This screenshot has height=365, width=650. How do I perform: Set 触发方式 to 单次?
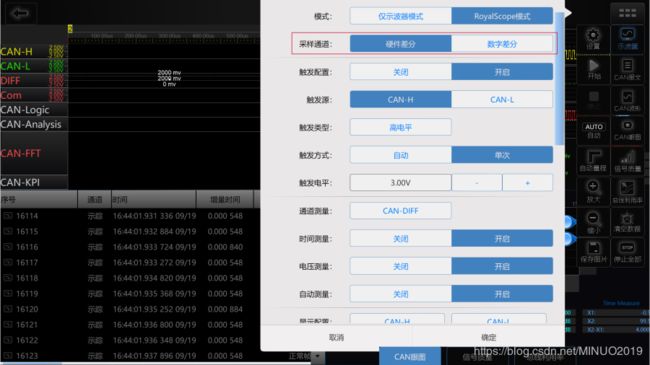[502, 155]
